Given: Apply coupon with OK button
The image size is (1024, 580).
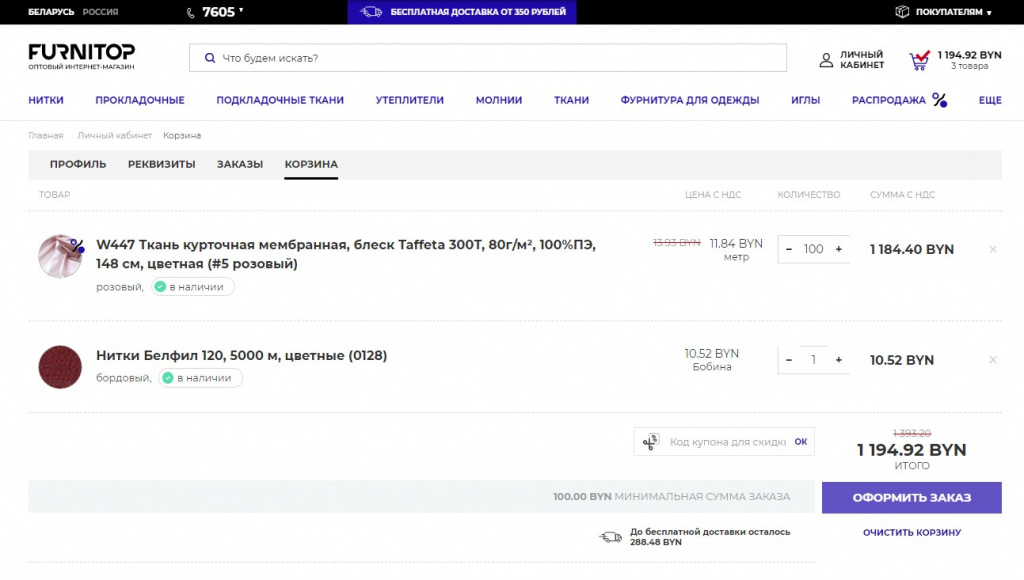Looking at the screenshot, I should coord(800,441).
